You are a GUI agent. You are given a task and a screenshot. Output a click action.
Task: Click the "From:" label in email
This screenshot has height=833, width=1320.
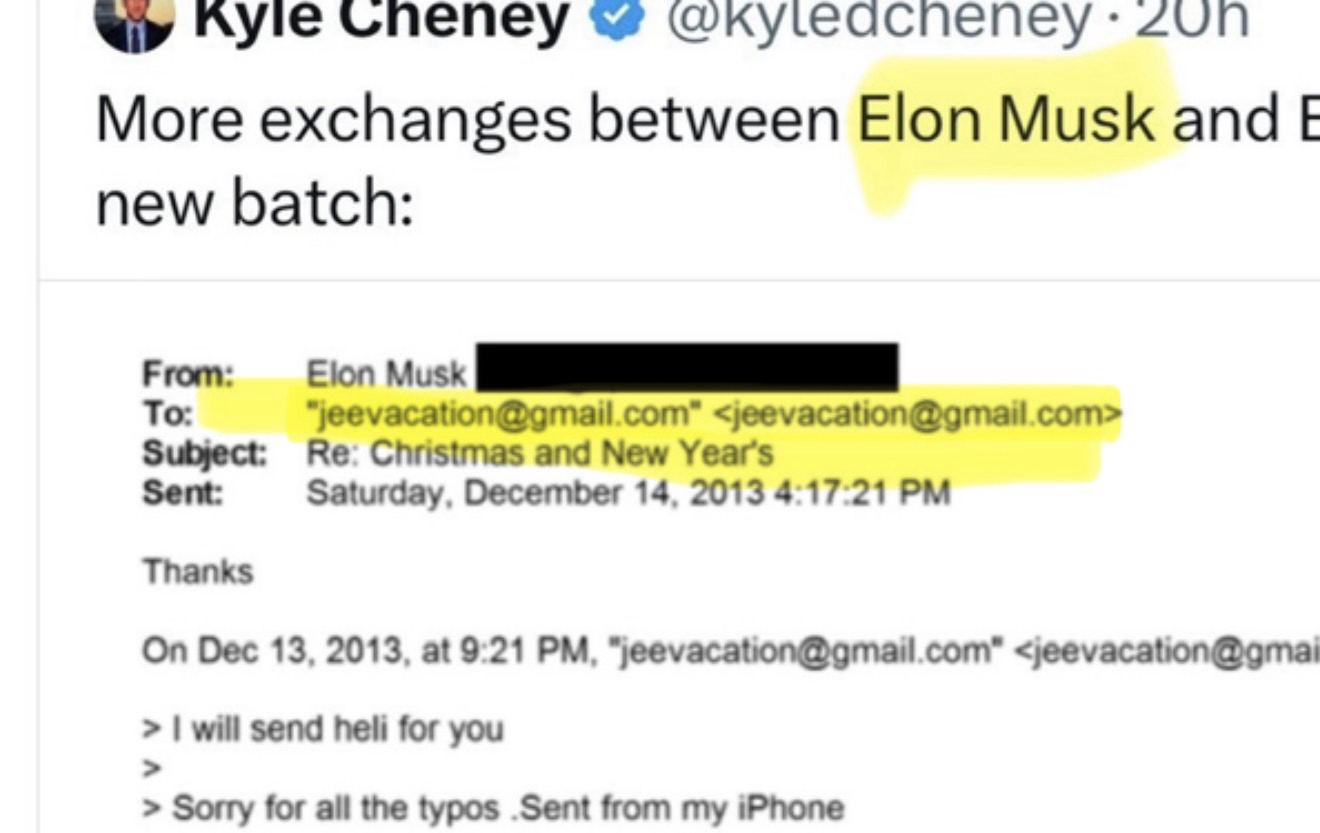point(188,375)
